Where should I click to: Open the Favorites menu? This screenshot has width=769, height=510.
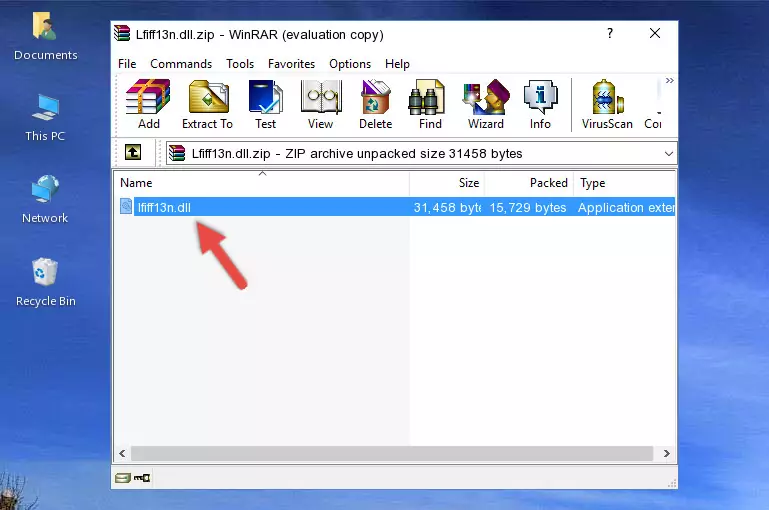pos(291,64)
